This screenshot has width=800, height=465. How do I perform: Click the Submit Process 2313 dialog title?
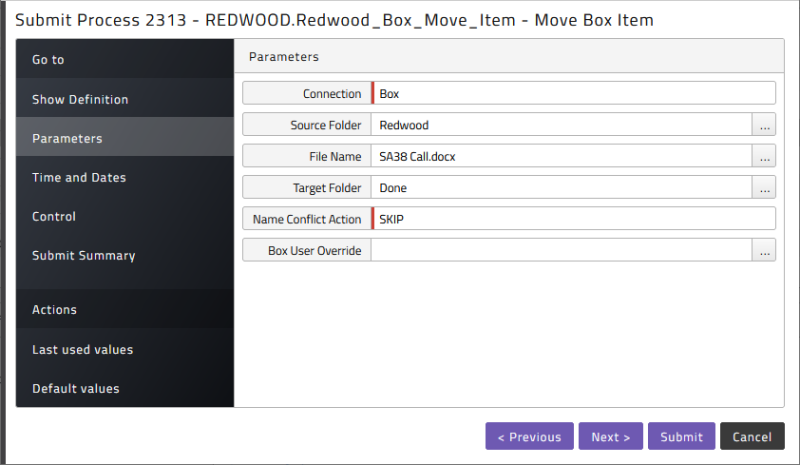tap(334, 20)
